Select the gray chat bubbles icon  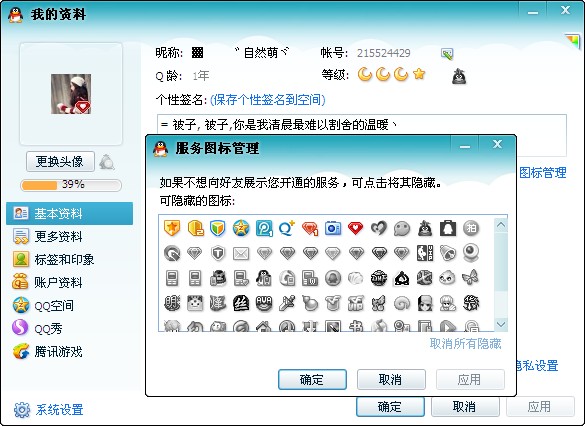tap(402, 228)
